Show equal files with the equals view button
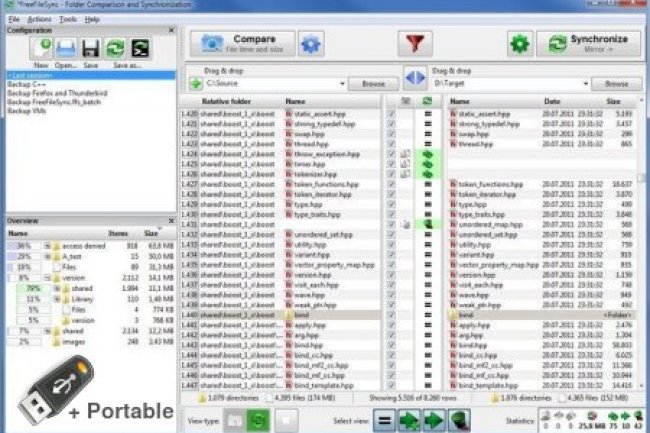 [x=384, y=420]
